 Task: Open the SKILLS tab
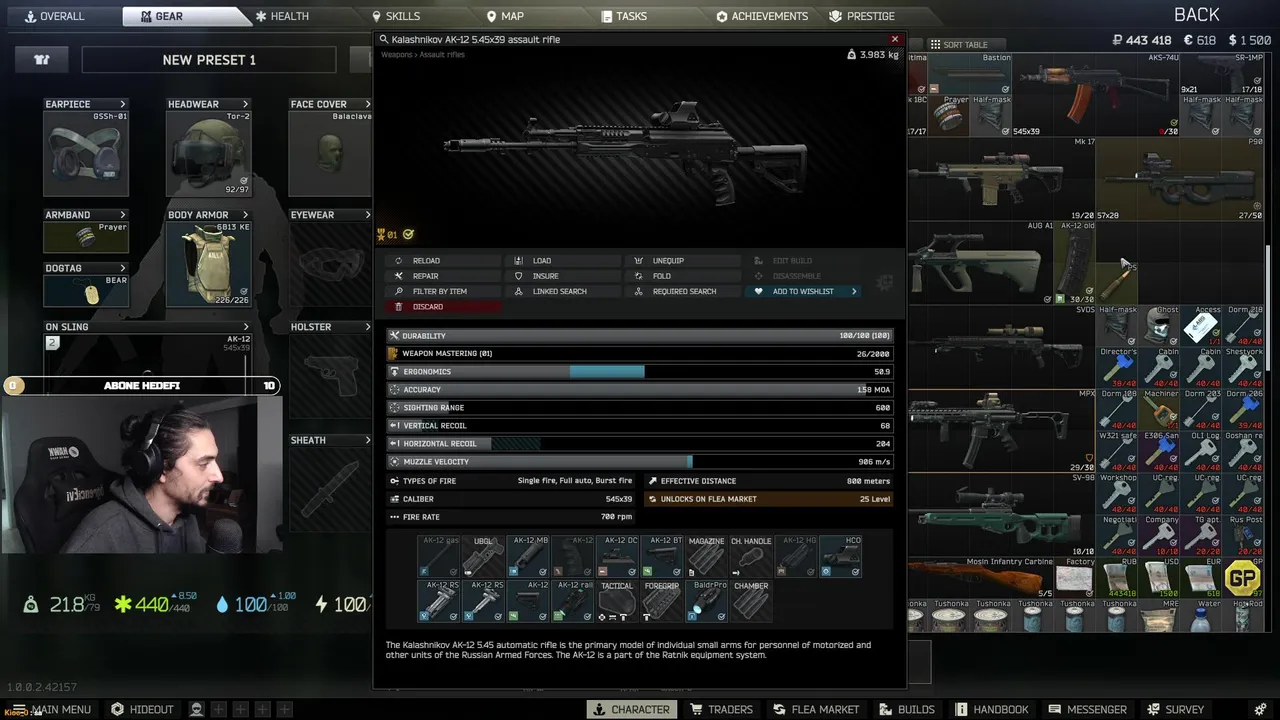pos(396,16)
